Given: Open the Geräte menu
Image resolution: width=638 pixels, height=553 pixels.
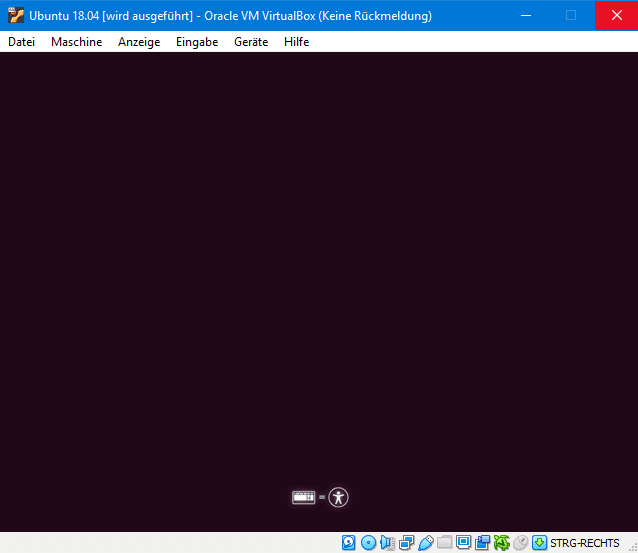Looking at the screenshot, I should (251, 42).
